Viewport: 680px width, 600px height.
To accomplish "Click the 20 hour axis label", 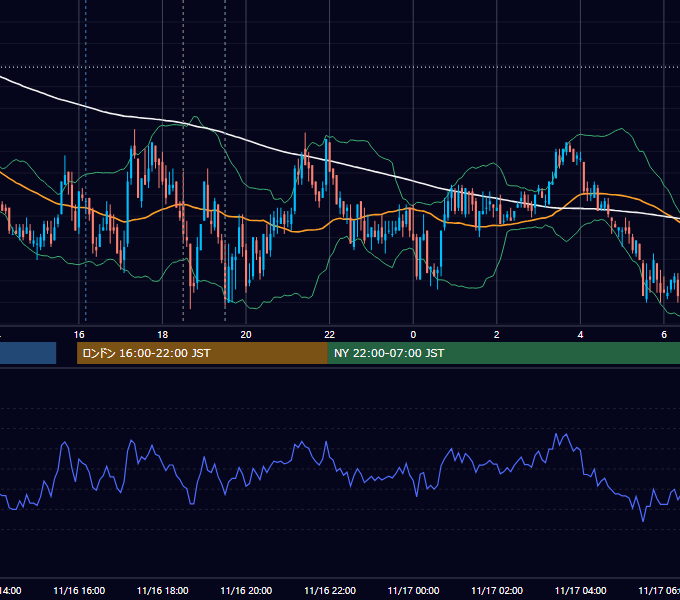I will pos(246,335).
